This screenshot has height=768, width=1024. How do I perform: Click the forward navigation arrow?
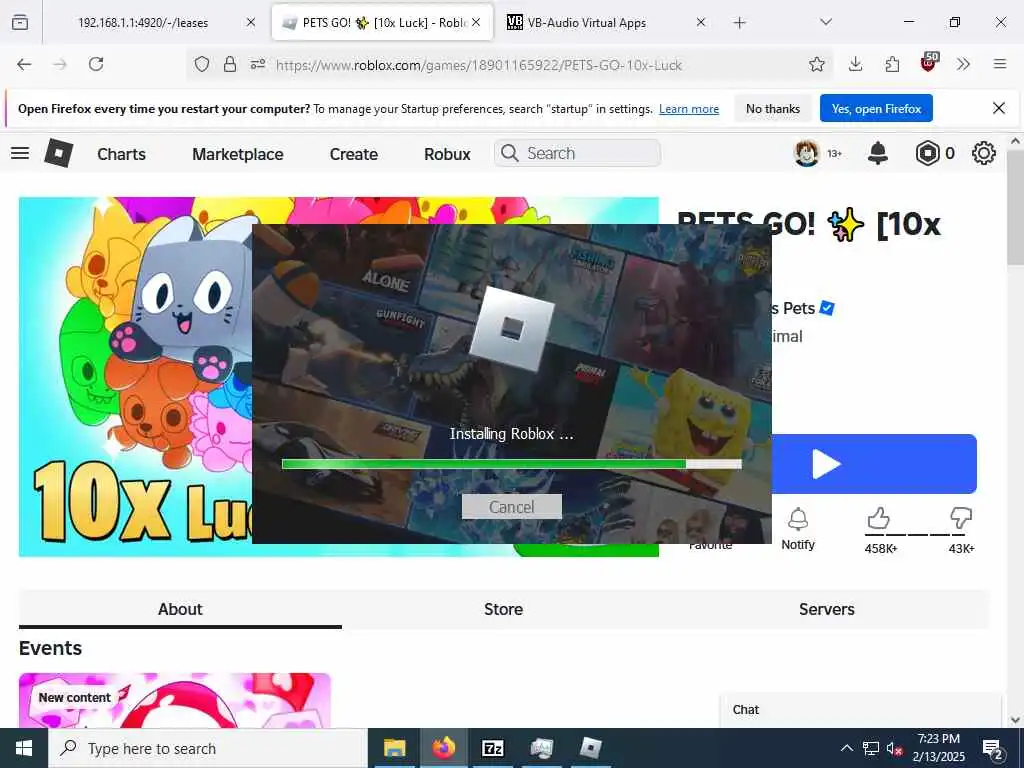coord(60,64)
